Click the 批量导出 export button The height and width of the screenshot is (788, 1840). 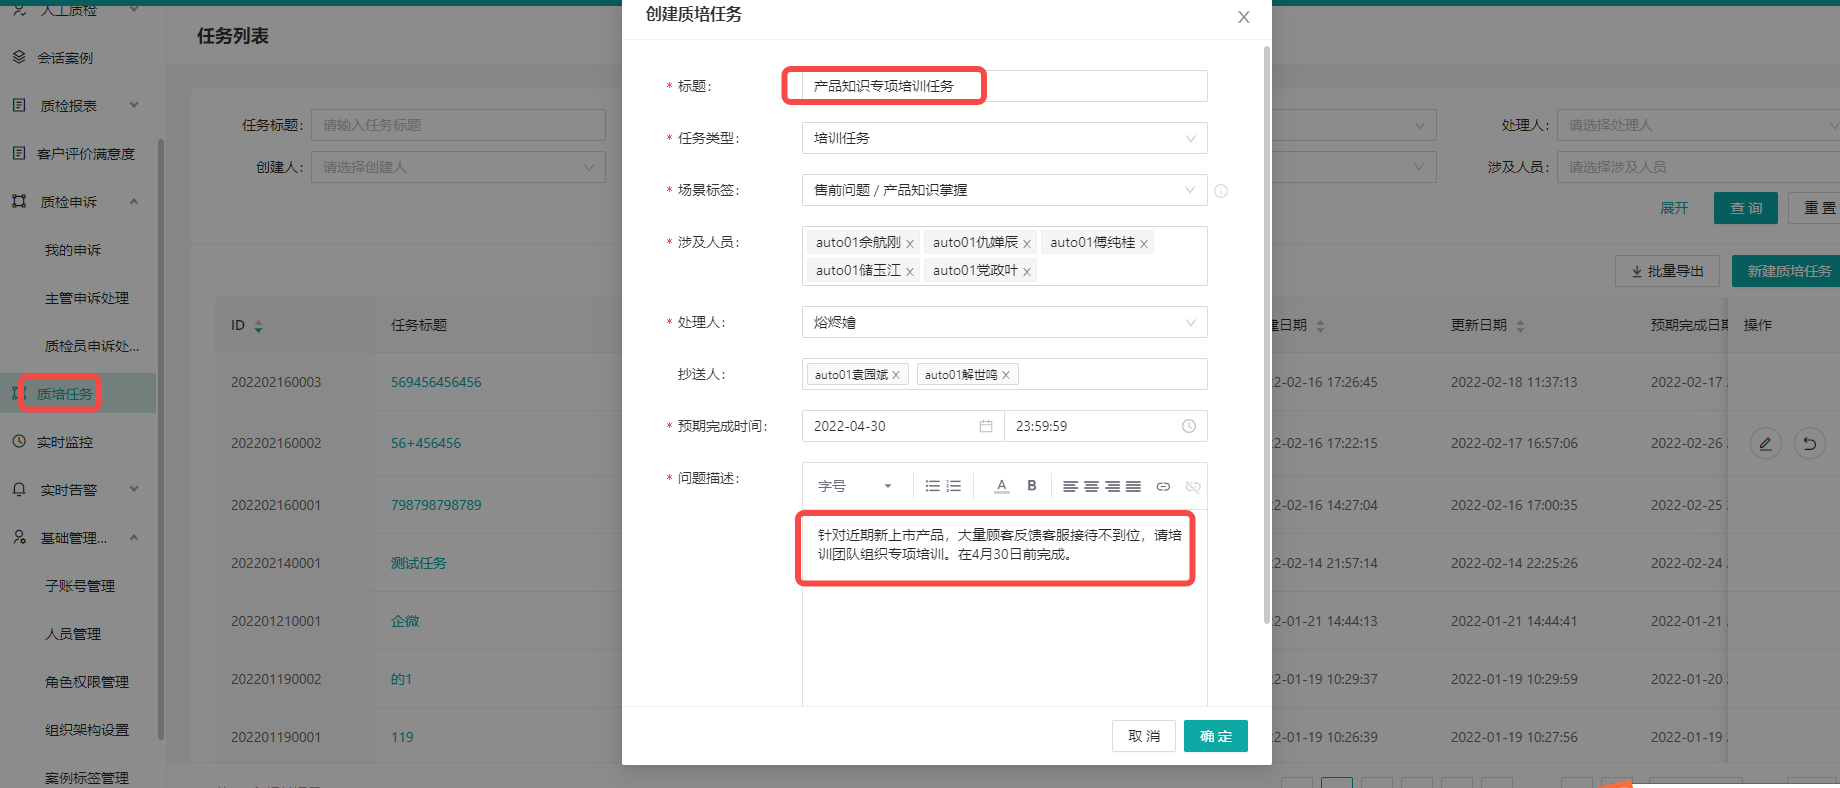[x=1667, y=271]
